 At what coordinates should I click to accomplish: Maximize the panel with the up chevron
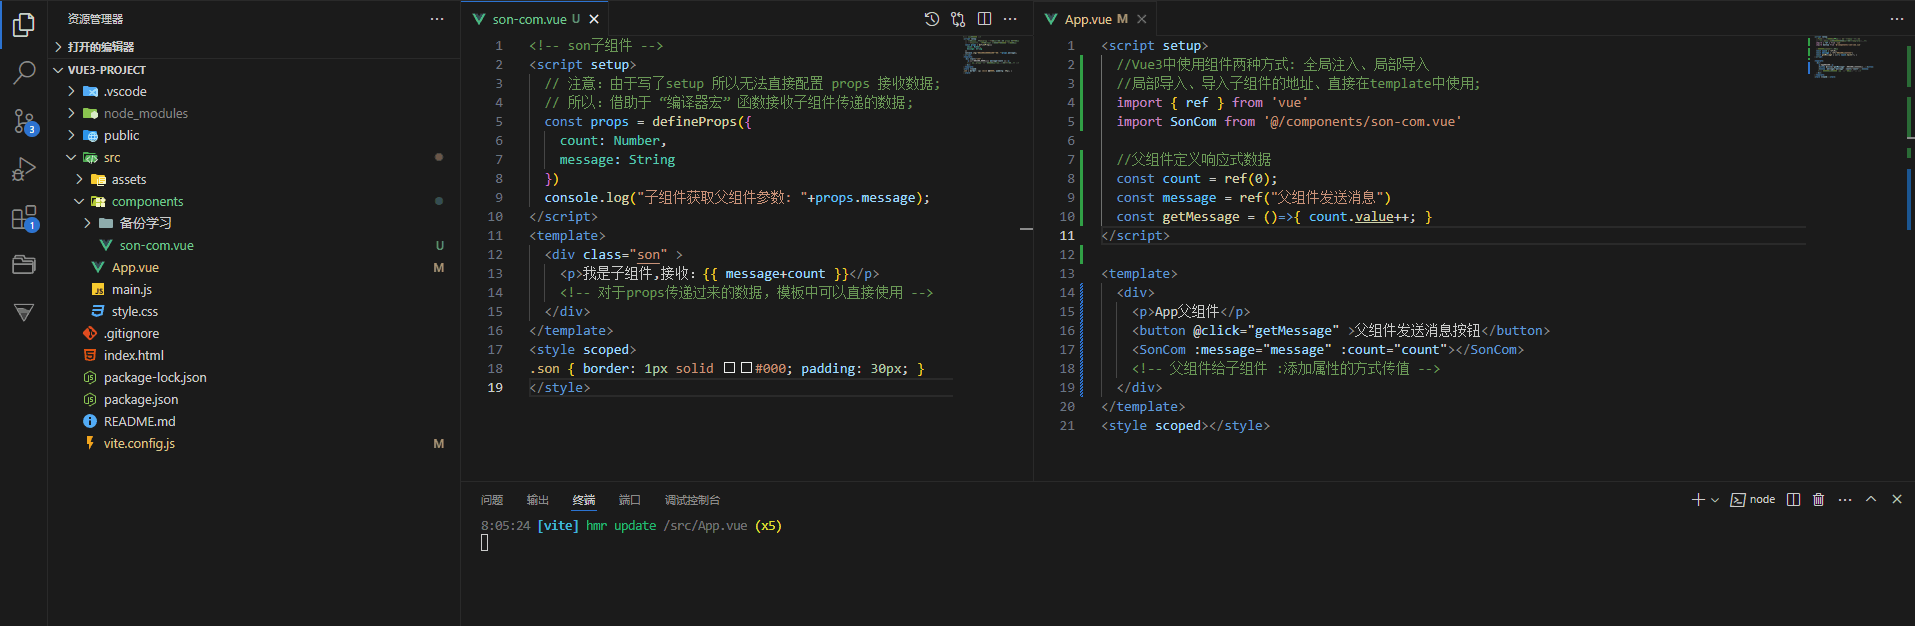pos(1871,499)
